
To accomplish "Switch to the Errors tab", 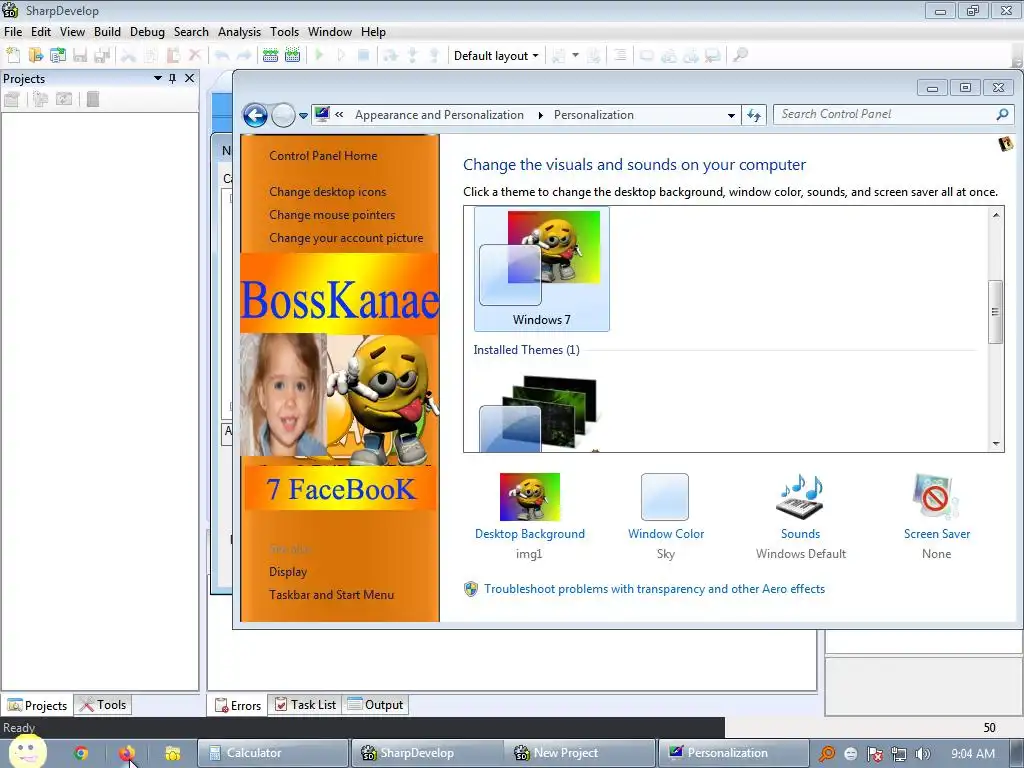I will click(x=238, y=705).
